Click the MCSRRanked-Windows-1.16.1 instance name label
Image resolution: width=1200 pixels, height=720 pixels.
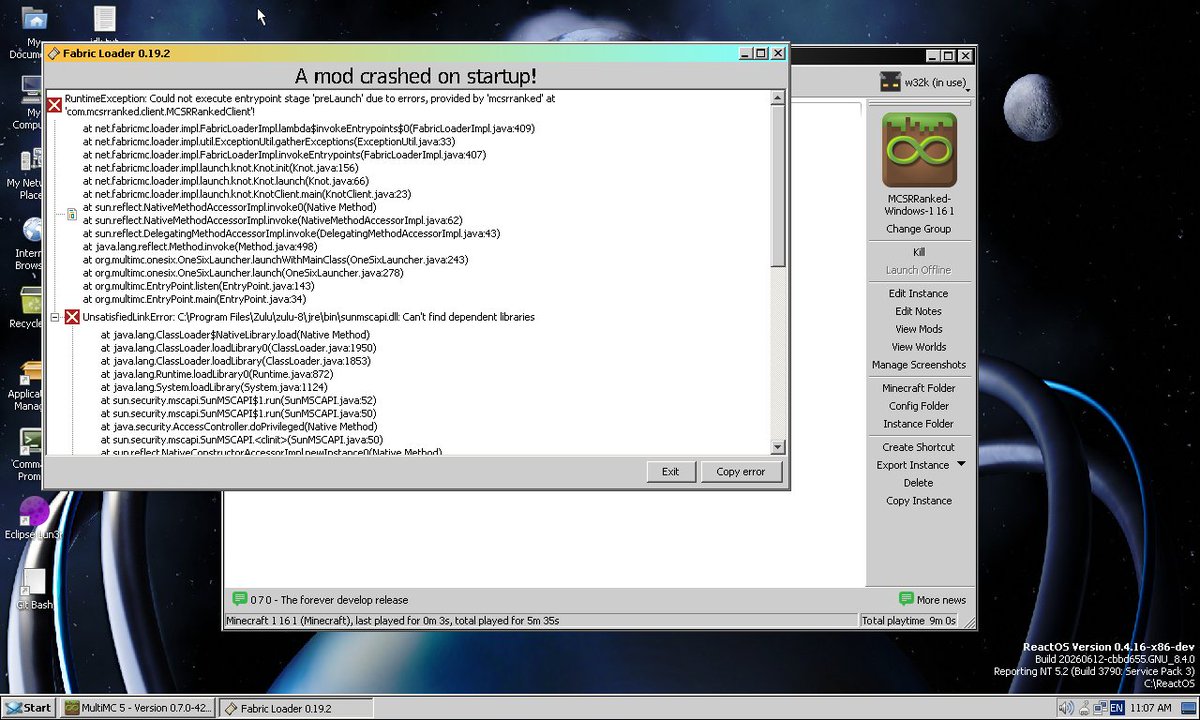(x=919, y=205)
